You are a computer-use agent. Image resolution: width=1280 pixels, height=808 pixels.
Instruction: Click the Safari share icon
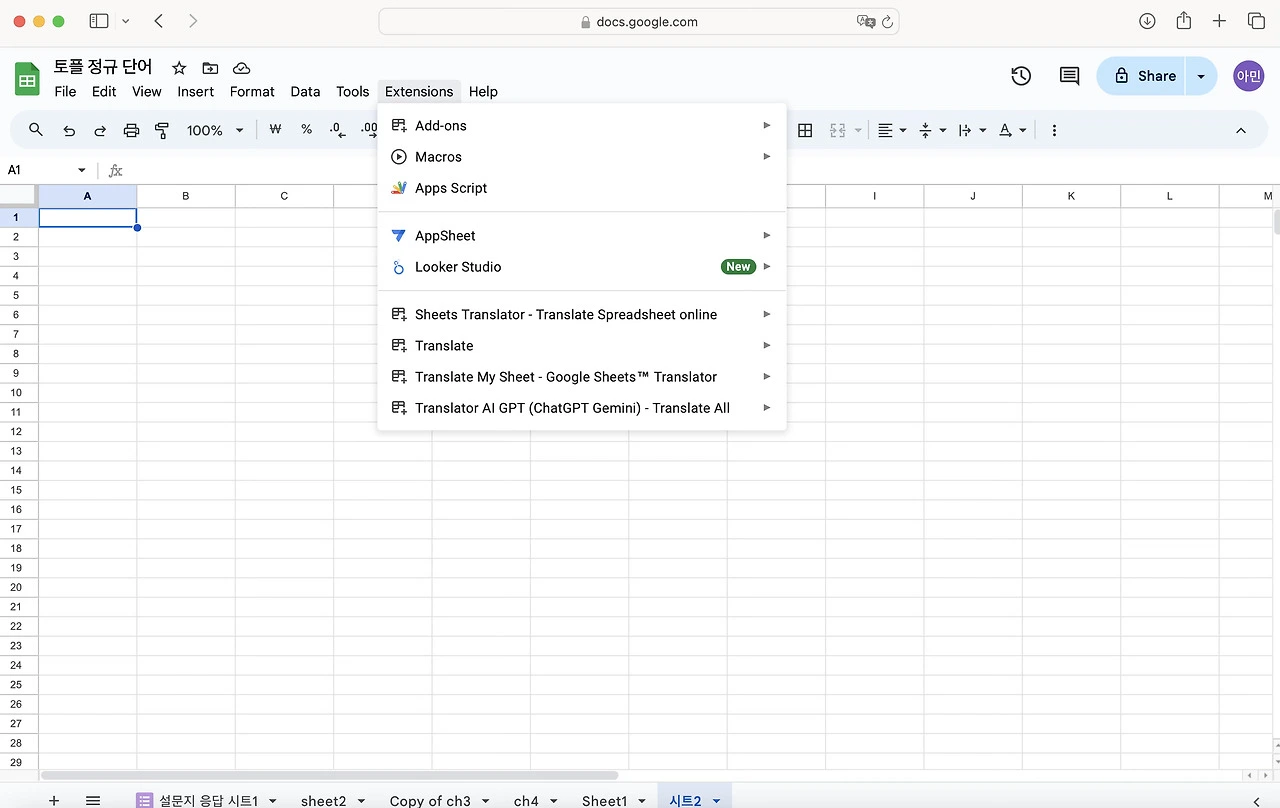tap(1183, 20)
